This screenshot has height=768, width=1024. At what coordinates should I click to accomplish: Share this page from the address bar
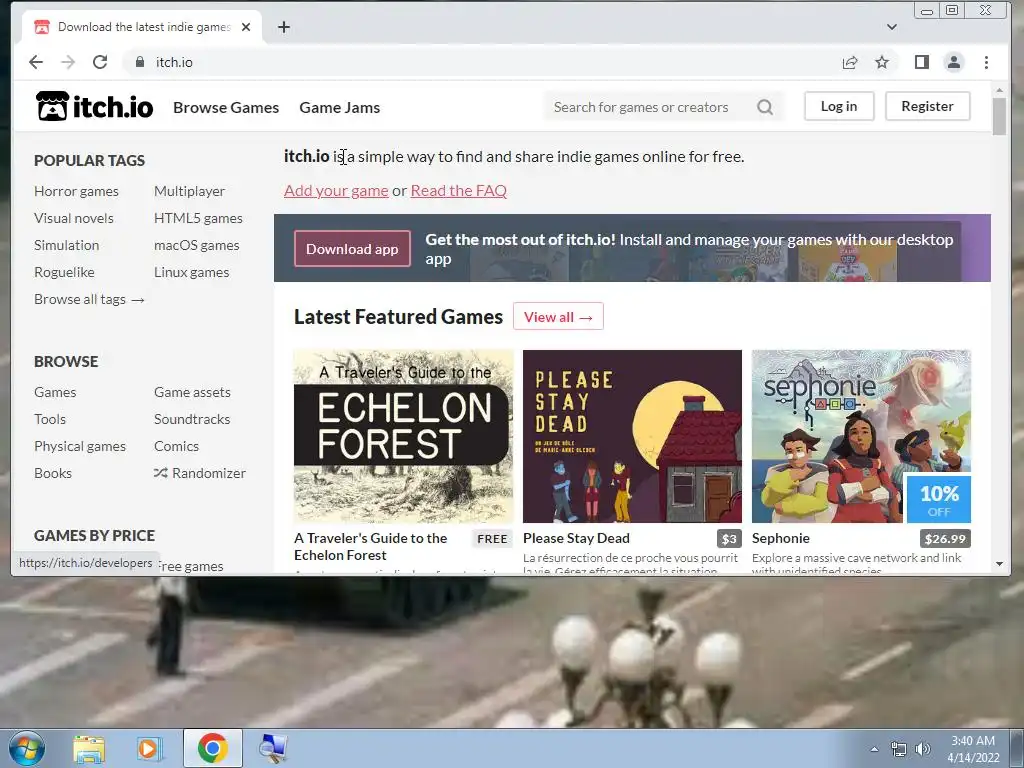click(850, 62)
